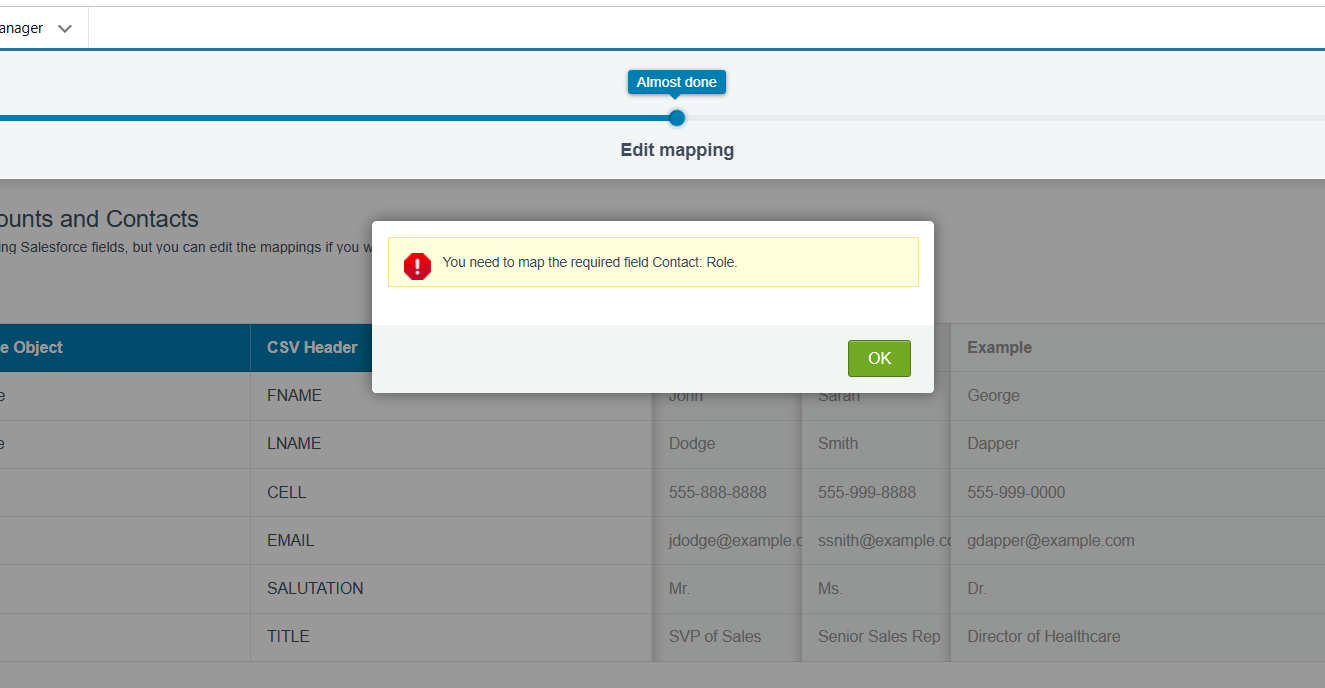This screenshot has width=1325, height=688.
Task: Click the Smith example value
Action: pos(838,443)
